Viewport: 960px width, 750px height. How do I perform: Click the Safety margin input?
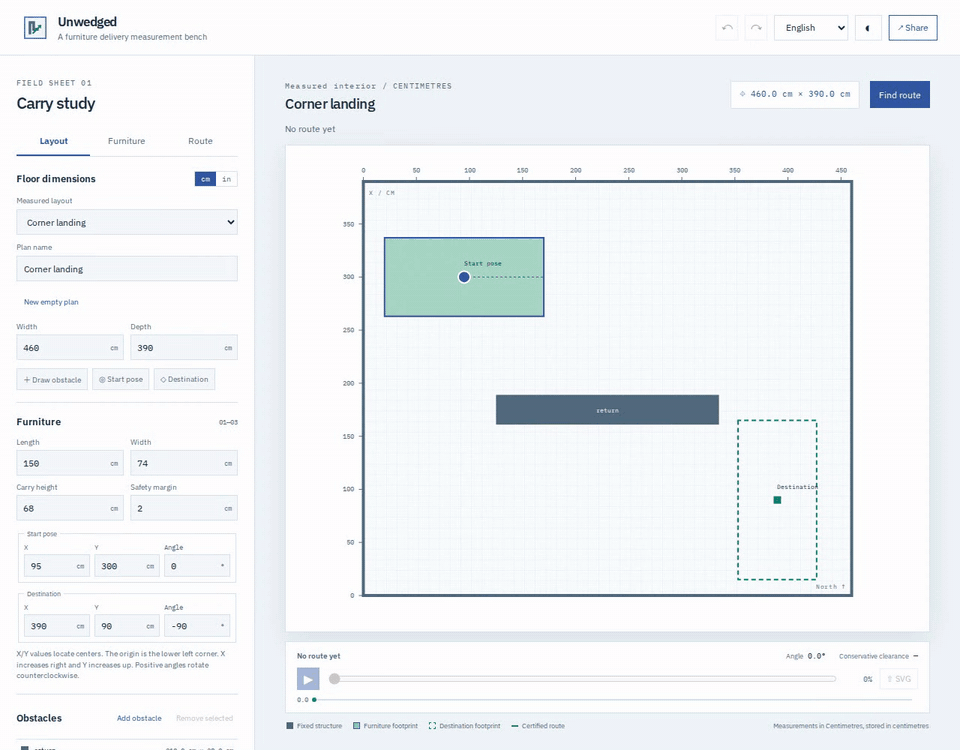click(184, 508)
